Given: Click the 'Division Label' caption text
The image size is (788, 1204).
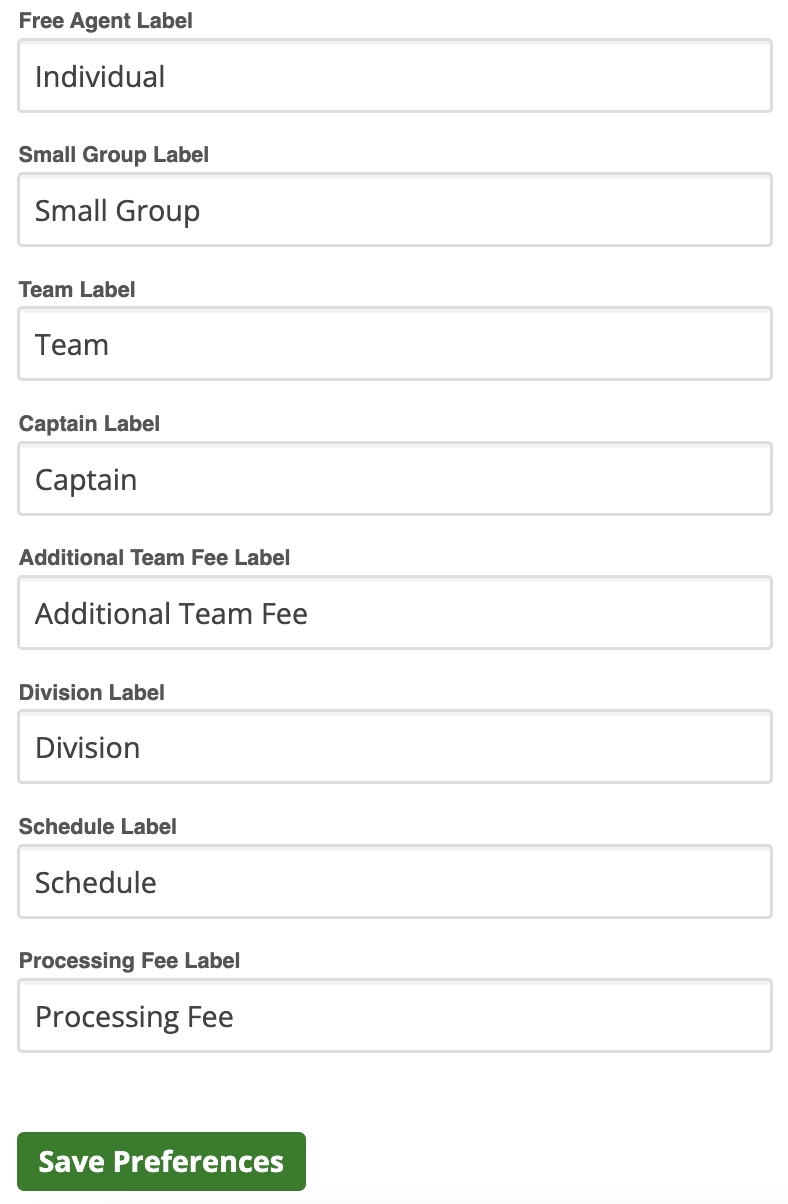Looking at the screenshot, I should [92, 693].
